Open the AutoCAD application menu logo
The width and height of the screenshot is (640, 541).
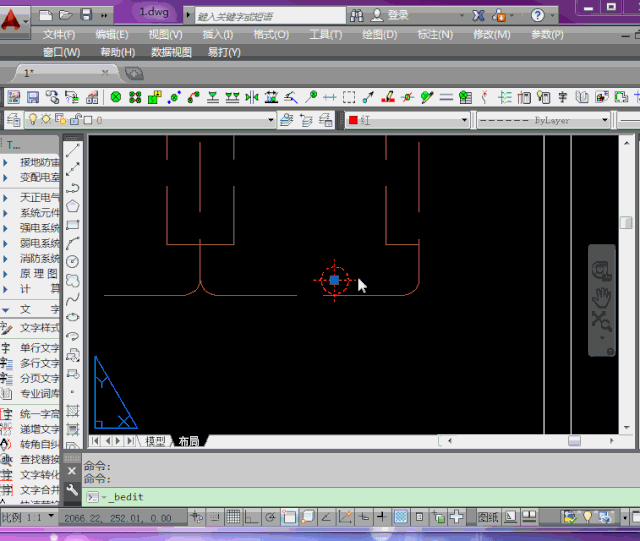14,17
